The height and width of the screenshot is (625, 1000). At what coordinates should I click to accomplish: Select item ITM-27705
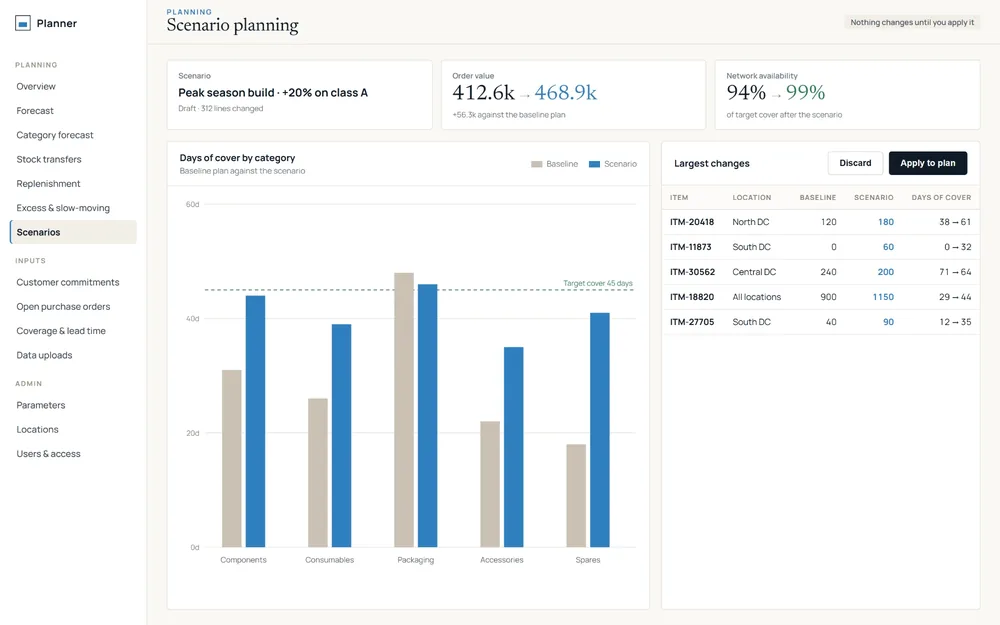[x=692, y=322]
